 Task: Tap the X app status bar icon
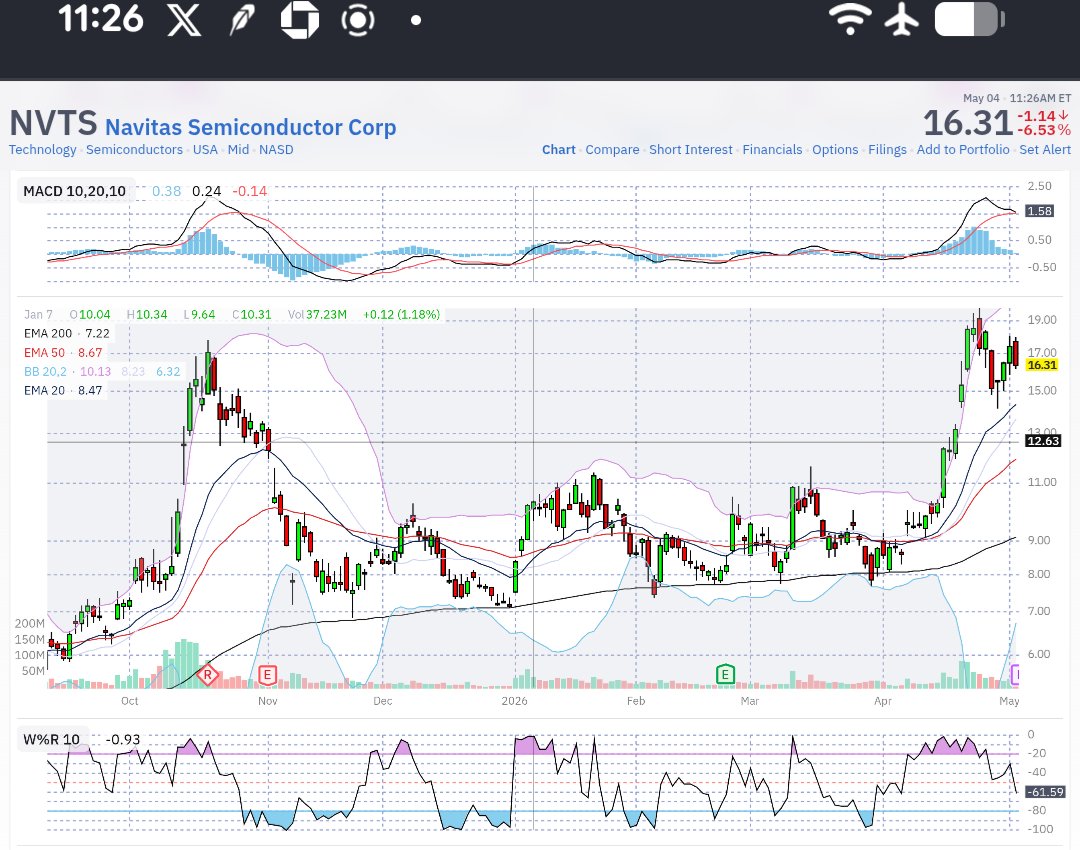click(x=184, y=19)
